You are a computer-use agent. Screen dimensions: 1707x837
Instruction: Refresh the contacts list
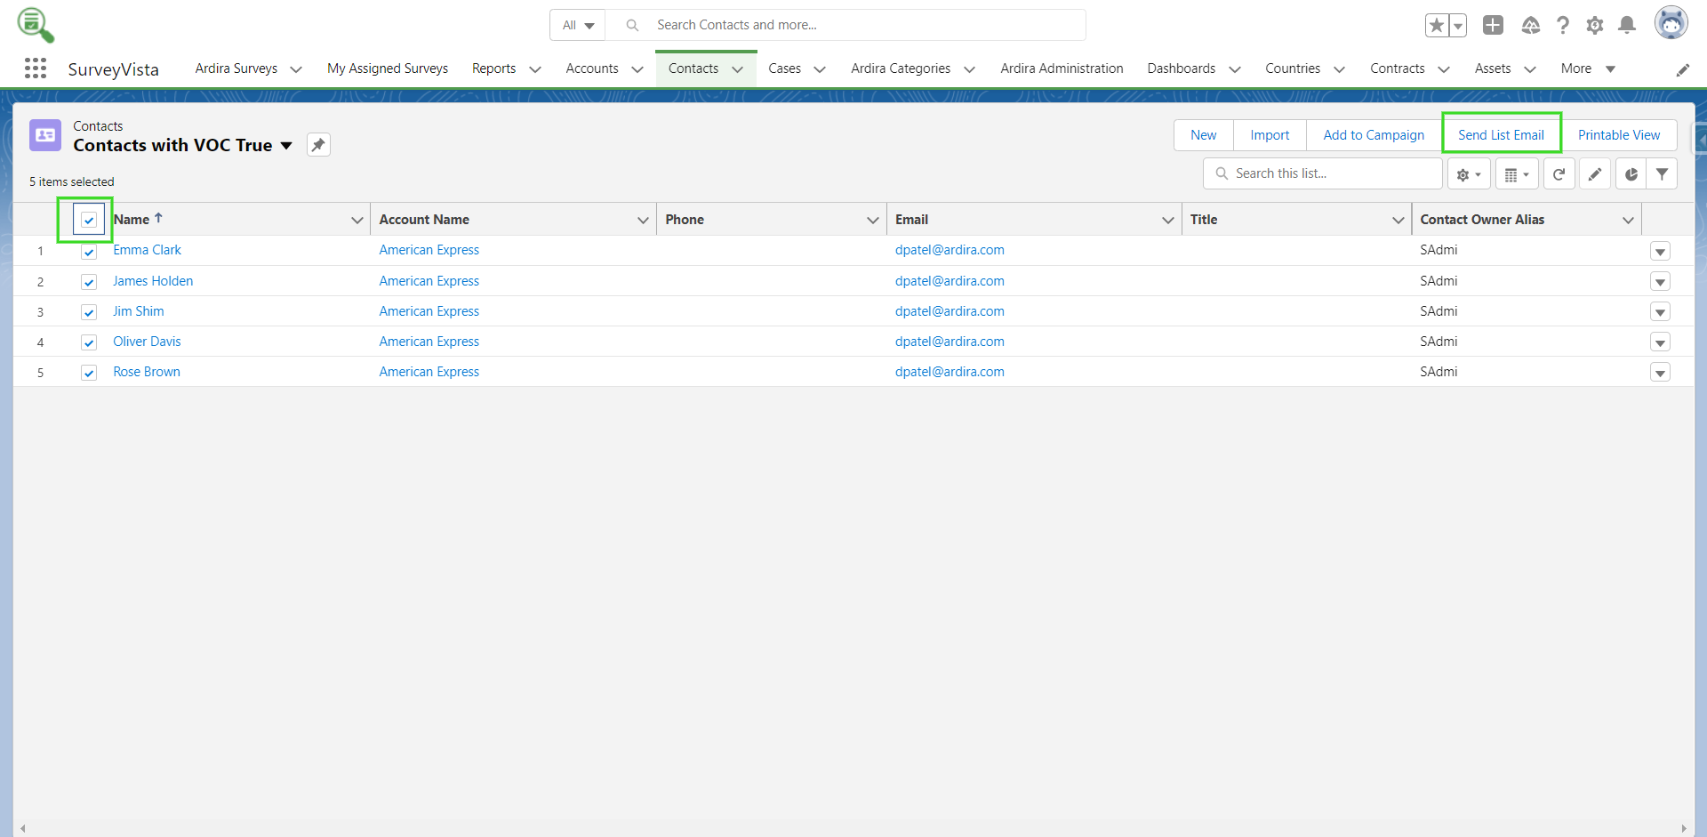[1558, 174]
